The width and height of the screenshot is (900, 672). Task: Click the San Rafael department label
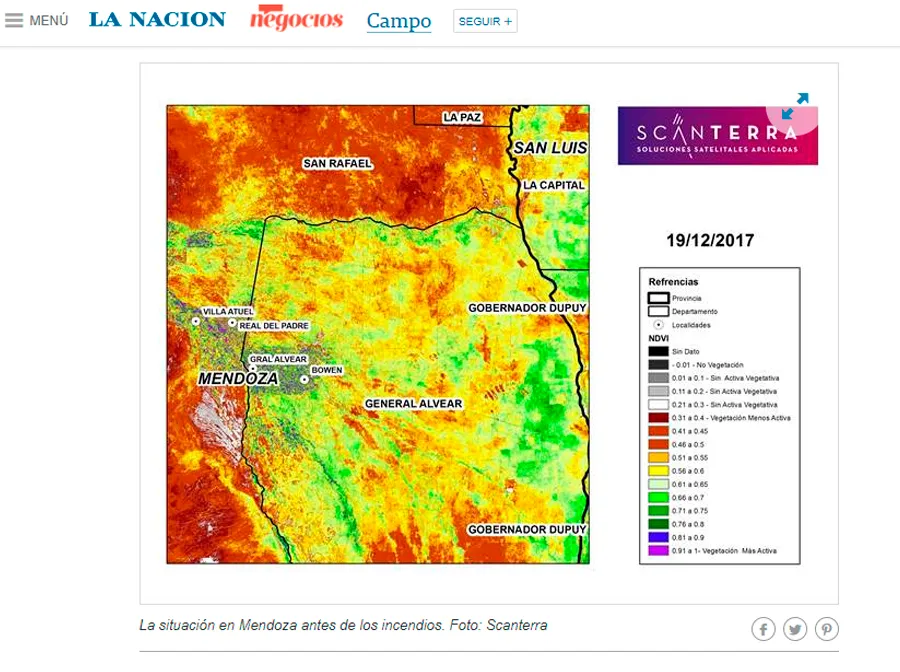coord(337,163)
